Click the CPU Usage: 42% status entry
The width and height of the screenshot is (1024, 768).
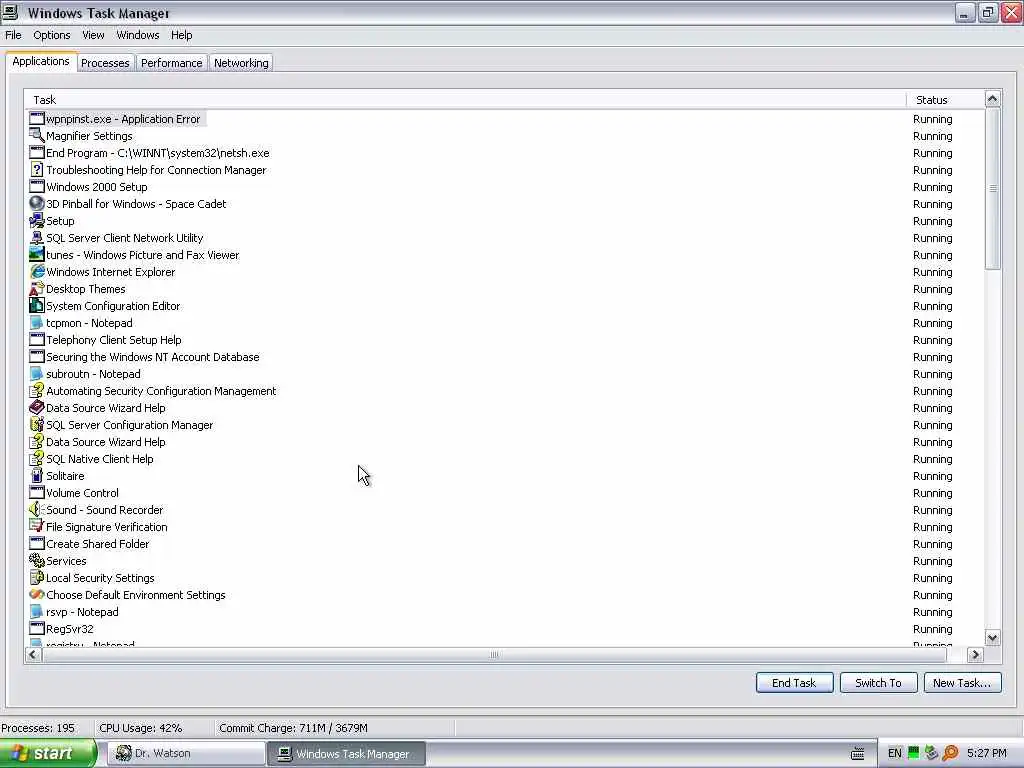pos(140,728)
